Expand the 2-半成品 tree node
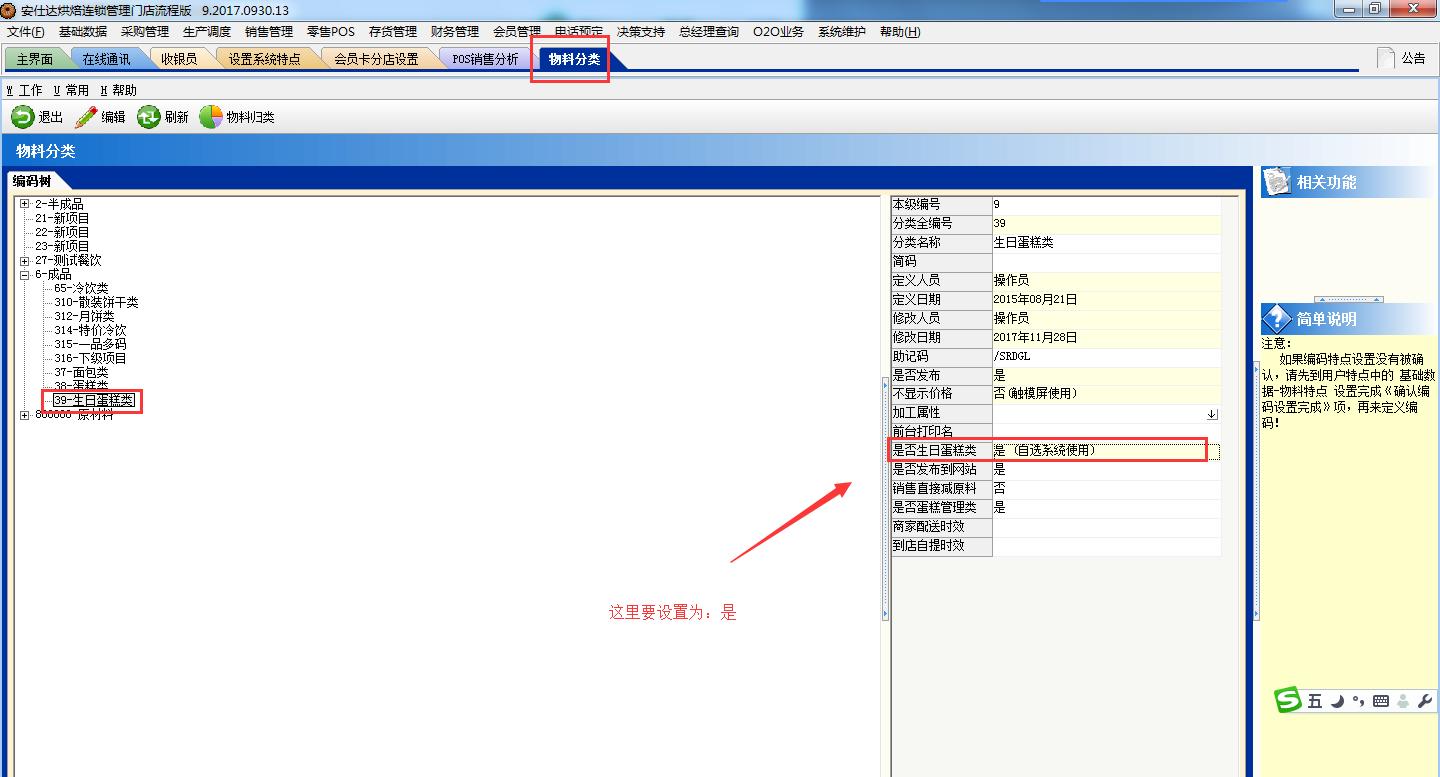 (25, 204)
